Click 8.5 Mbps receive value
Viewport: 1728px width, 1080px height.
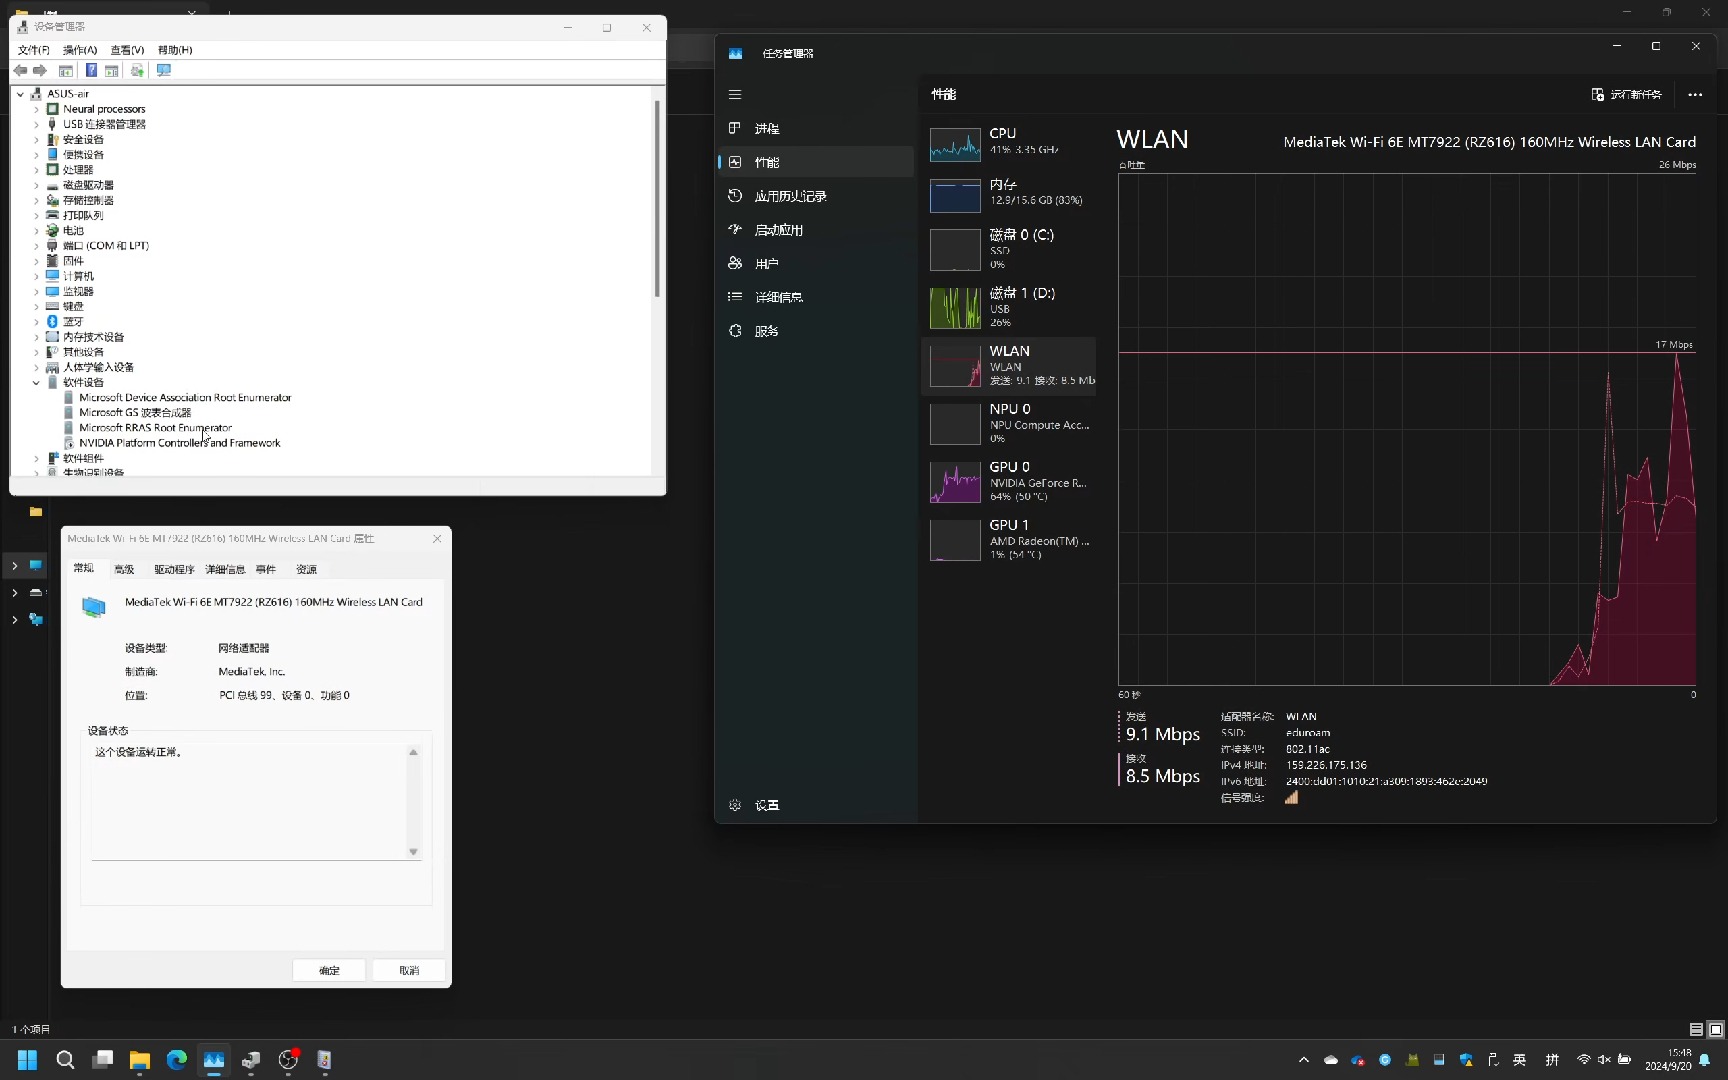(x=1163, y=776)
